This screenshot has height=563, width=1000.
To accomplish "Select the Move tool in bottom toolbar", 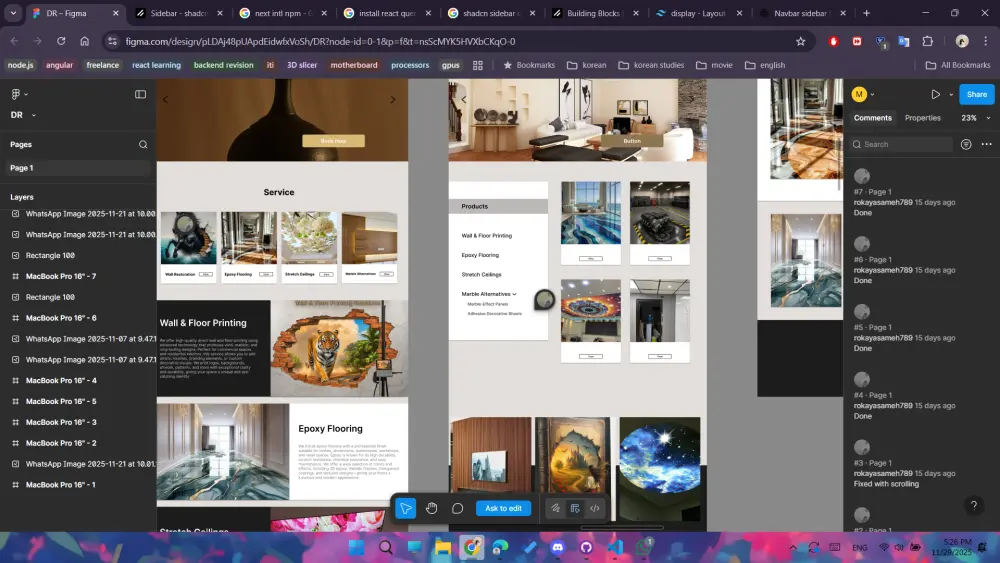I will point(406,508).
